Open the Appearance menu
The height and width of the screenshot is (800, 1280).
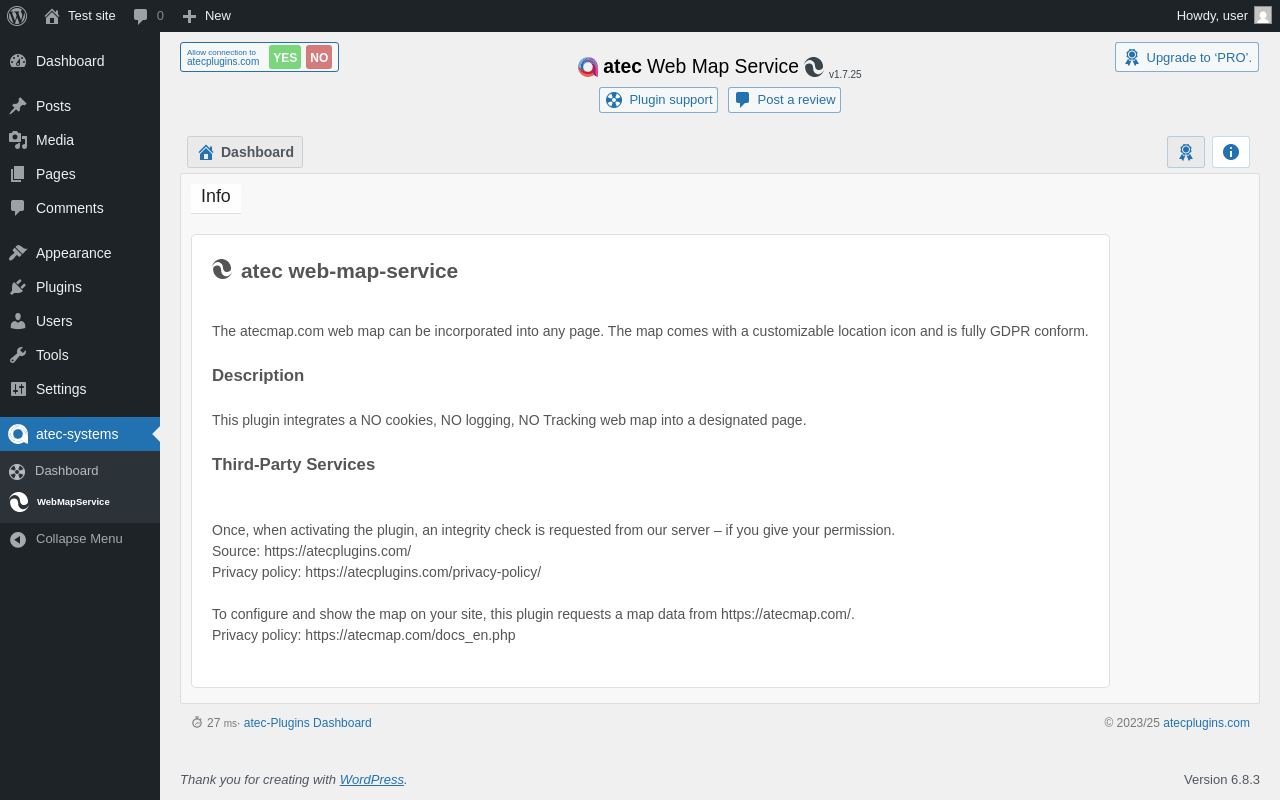coord(73,253)
